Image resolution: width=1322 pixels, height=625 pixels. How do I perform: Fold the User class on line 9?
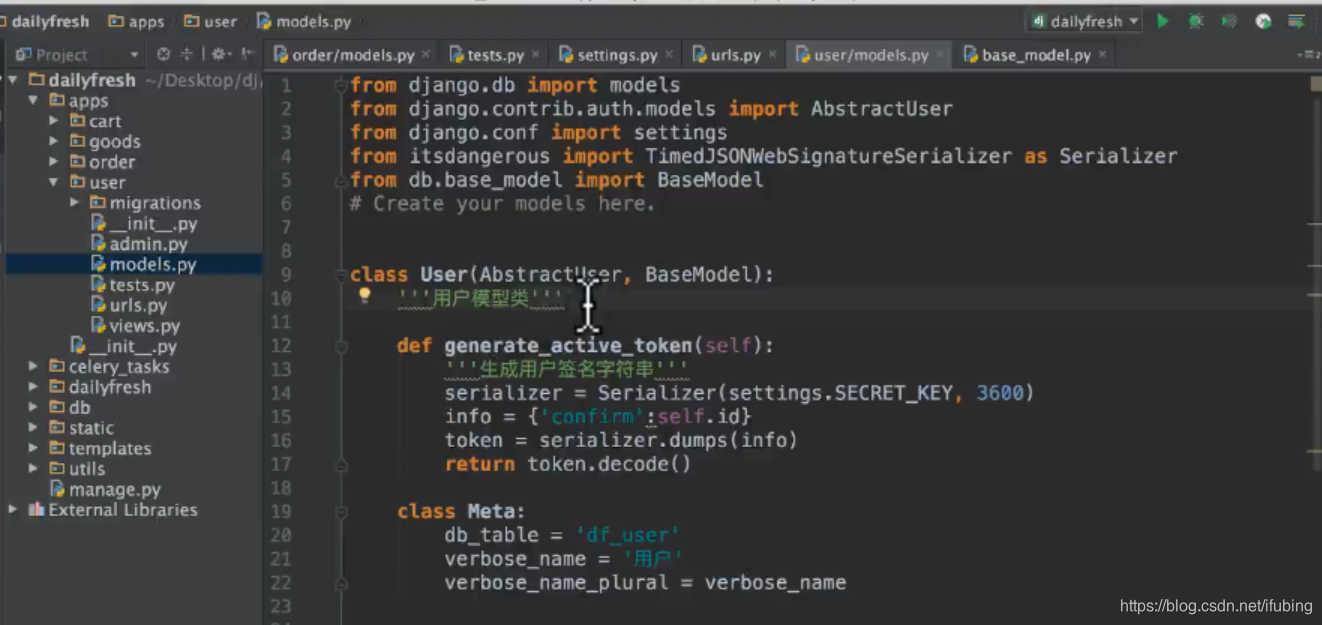coord(341,274)
